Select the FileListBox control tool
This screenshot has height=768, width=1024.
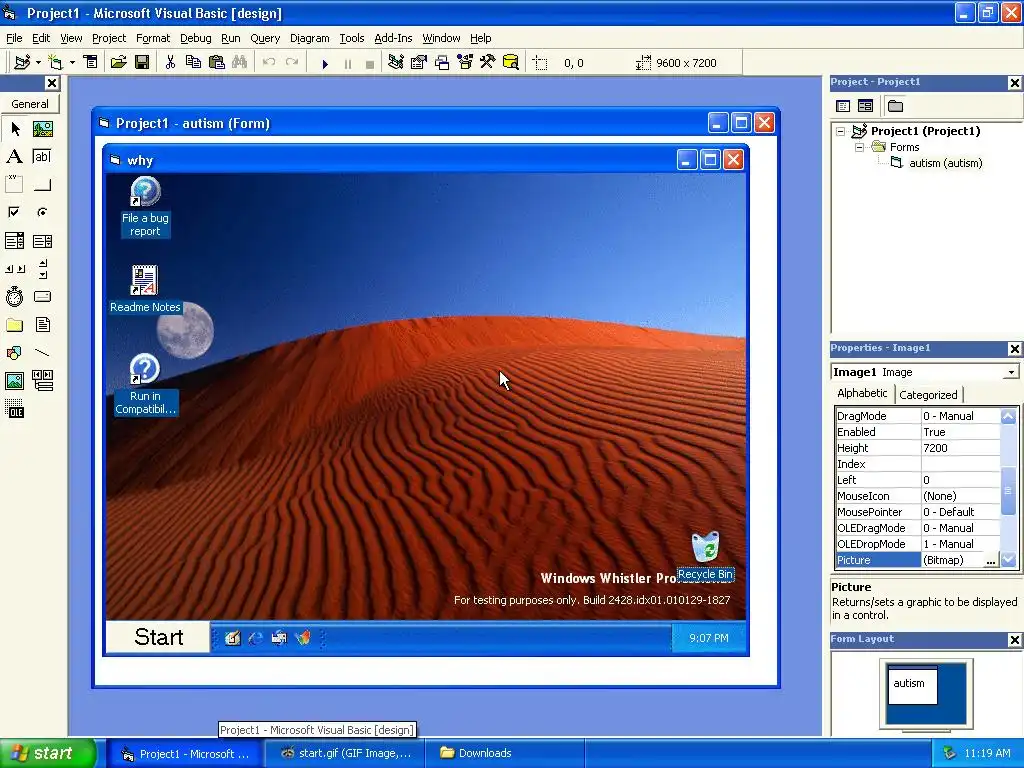(x=42, y=325)
